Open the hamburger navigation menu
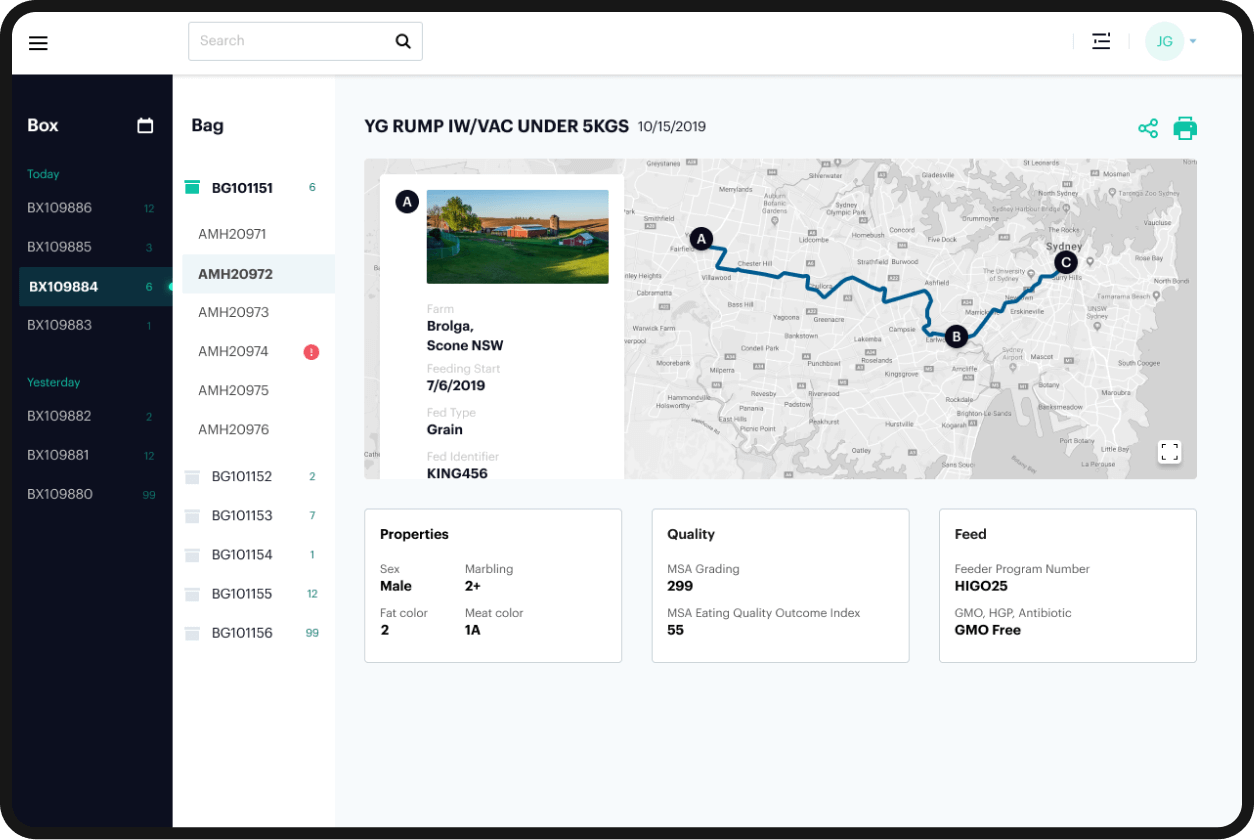Screen dimensions: 1254x840 point(38,42)
